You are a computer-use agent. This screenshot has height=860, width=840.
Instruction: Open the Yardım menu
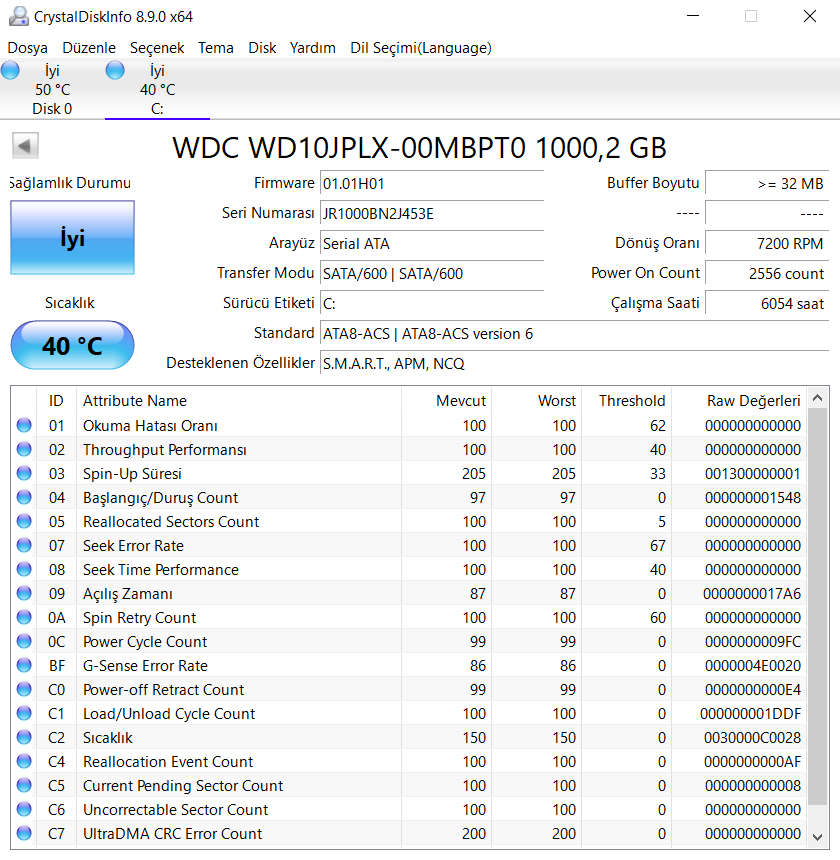[313, 48]
